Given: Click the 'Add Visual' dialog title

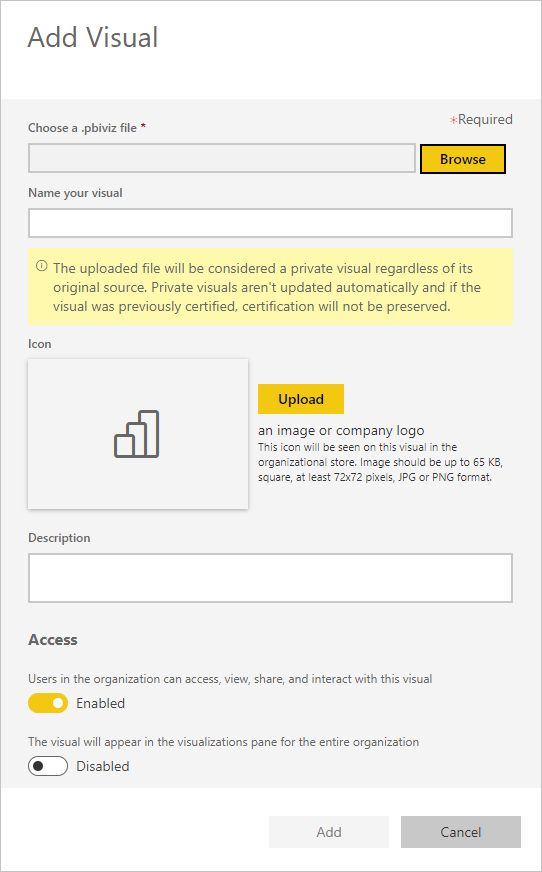Looking at the screenshot, I should coord(93,37).
